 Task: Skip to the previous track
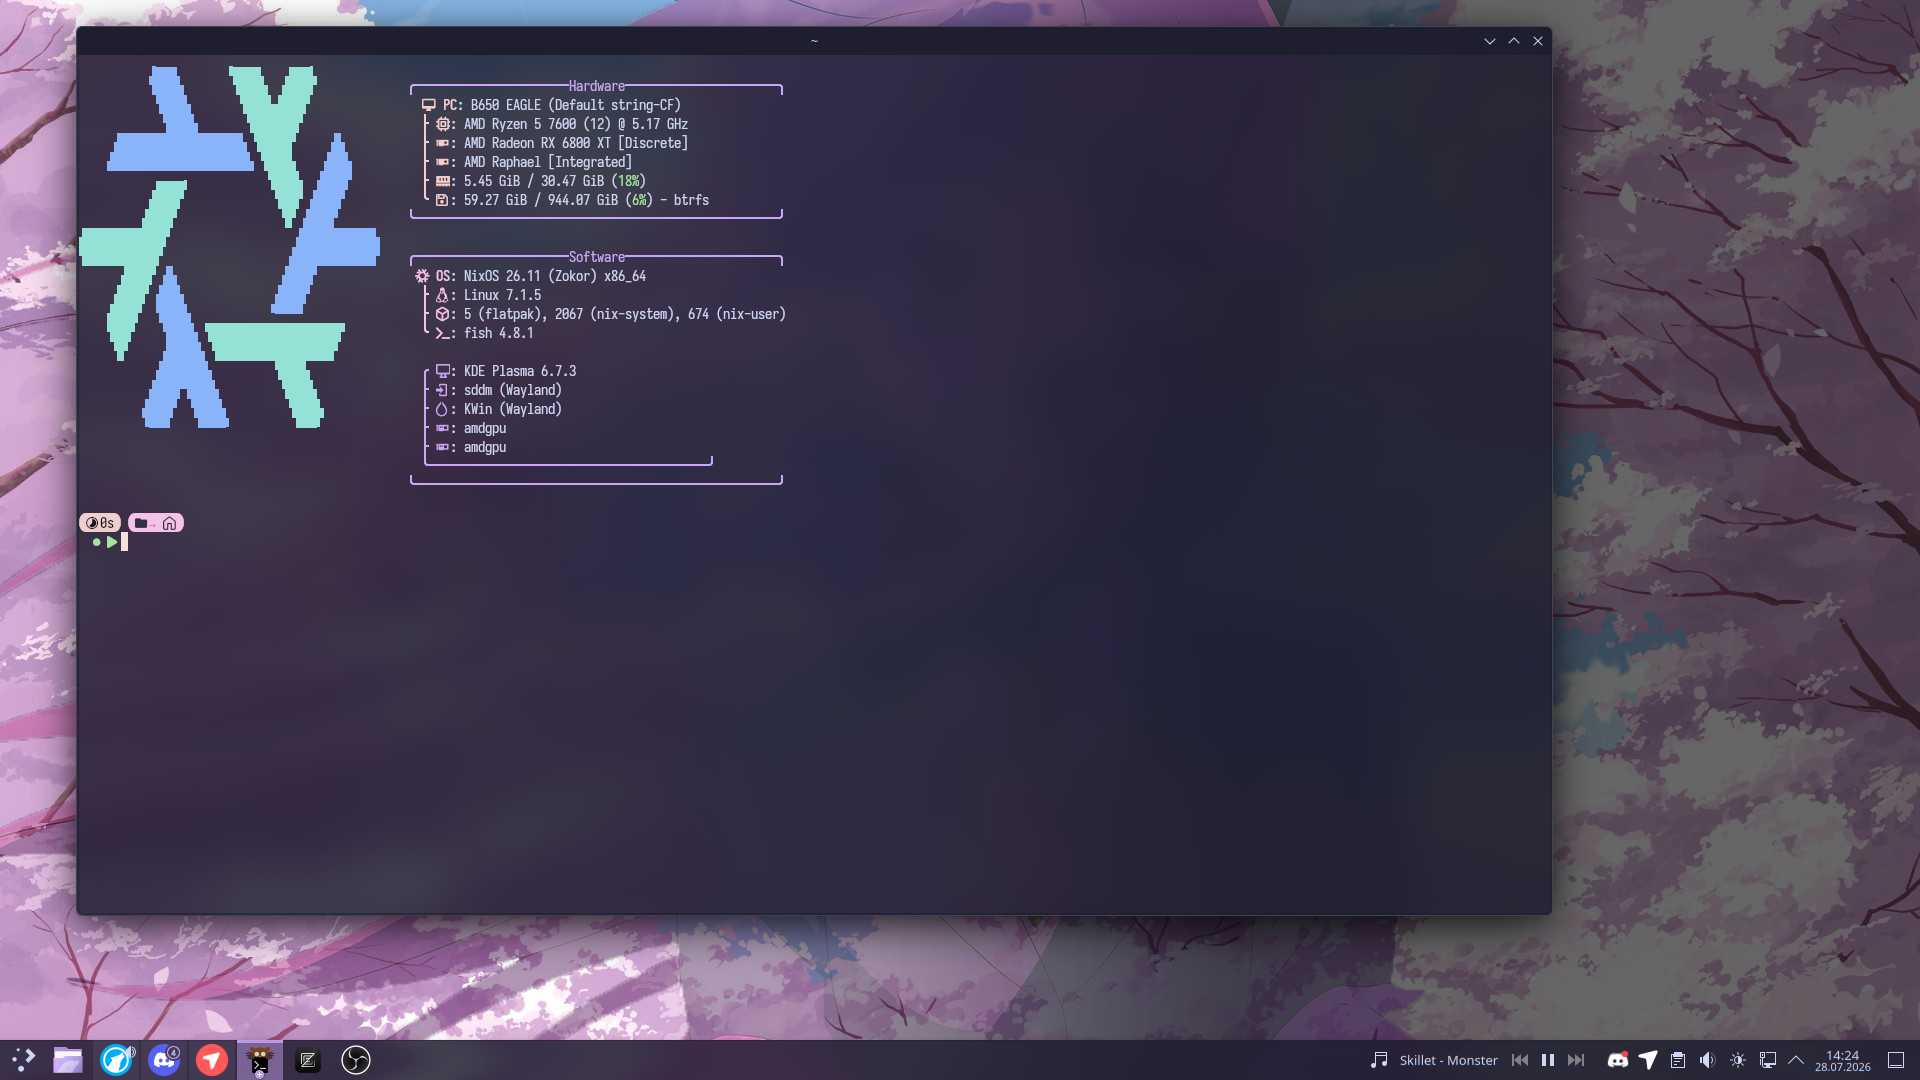(1520, 1060)
